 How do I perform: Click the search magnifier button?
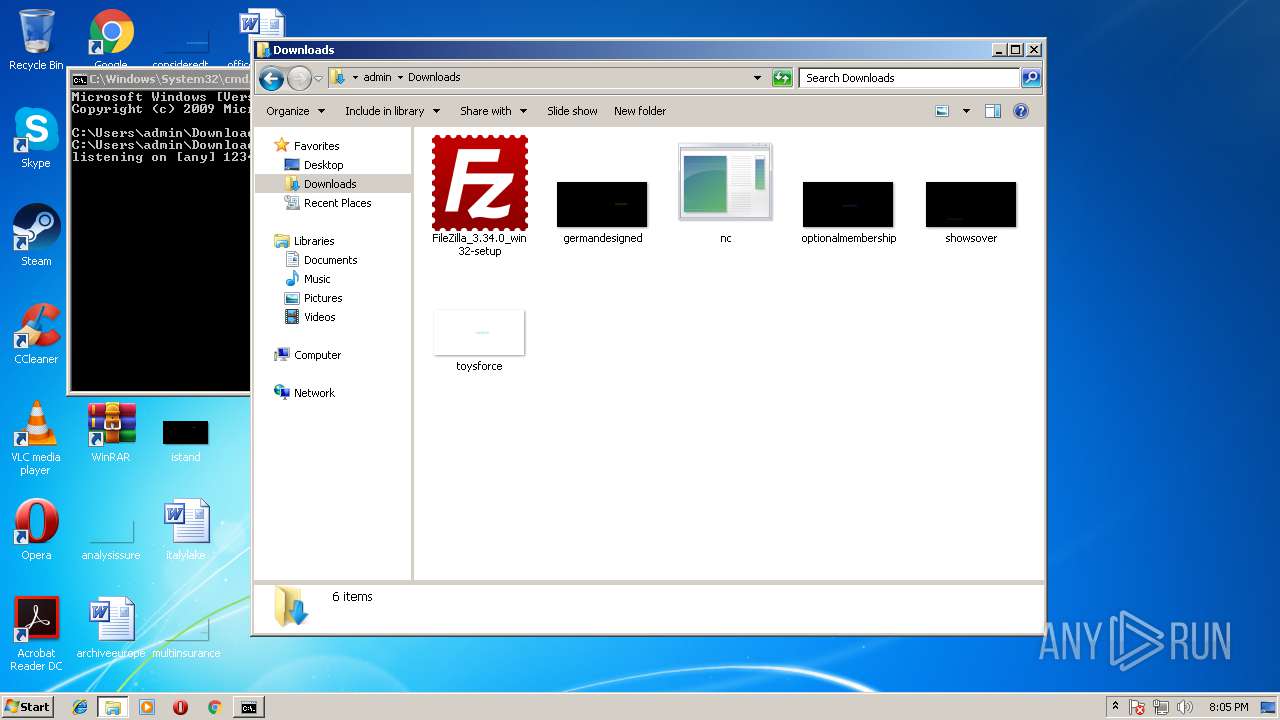coord(1031,78)
